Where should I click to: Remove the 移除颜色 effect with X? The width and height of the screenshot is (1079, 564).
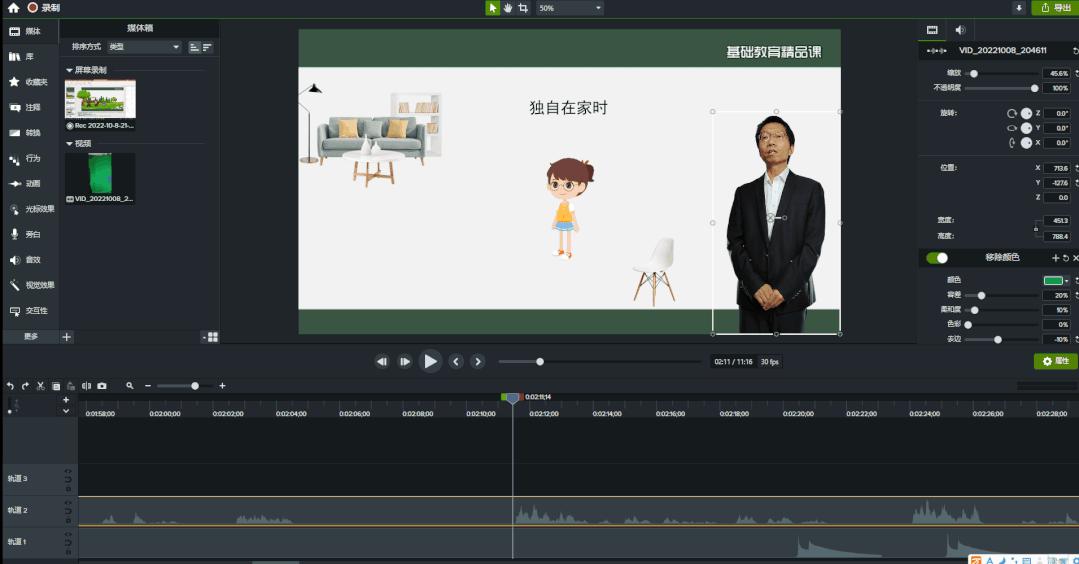pyautogui.click(x=1076, y=258)
